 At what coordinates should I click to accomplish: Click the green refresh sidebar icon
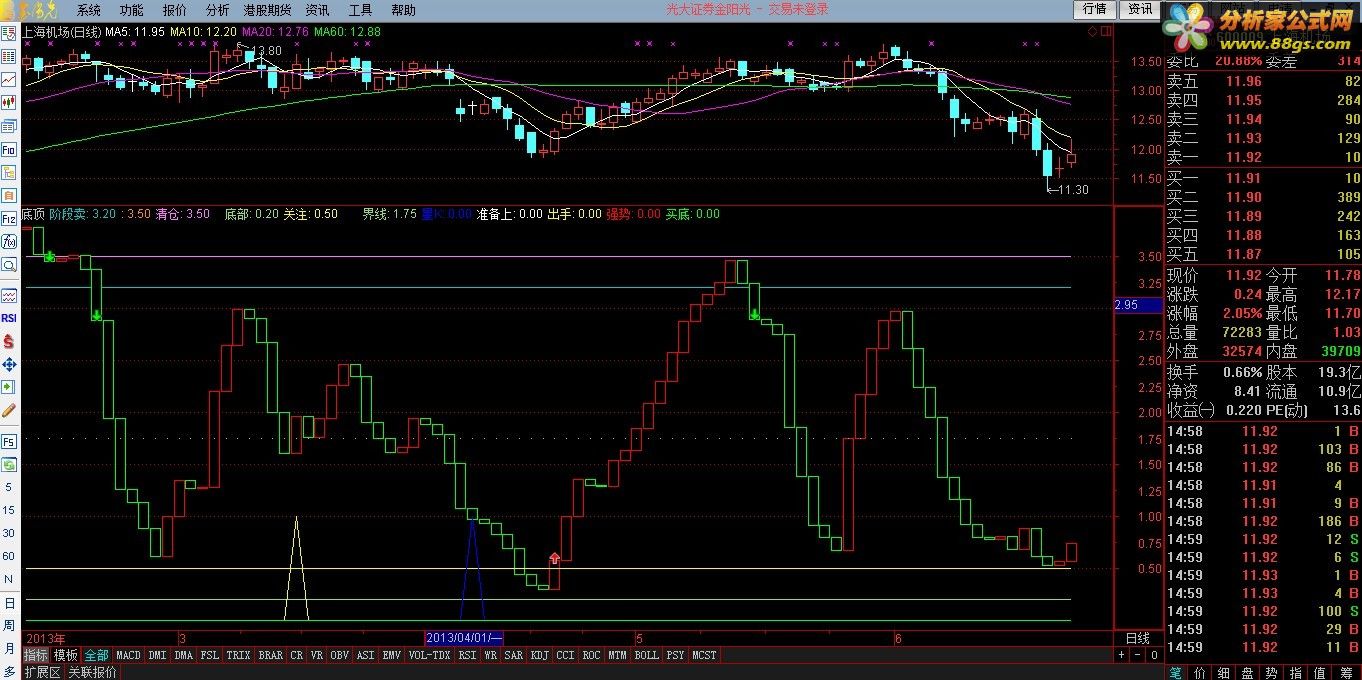click(9, 465)
